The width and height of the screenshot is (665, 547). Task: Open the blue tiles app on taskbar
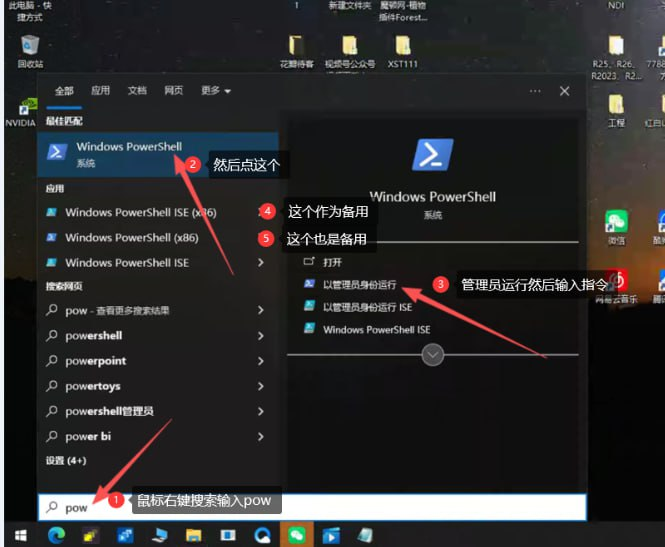click(x=125, y=536)
